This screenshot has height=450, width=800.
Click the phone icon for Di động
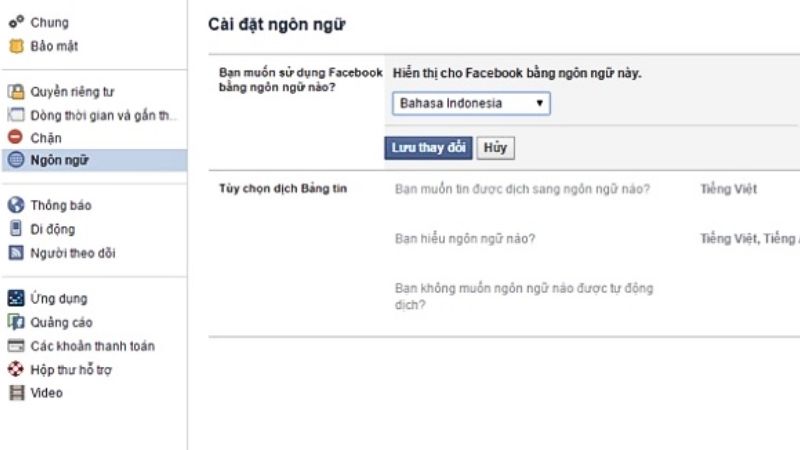(16, 229)
